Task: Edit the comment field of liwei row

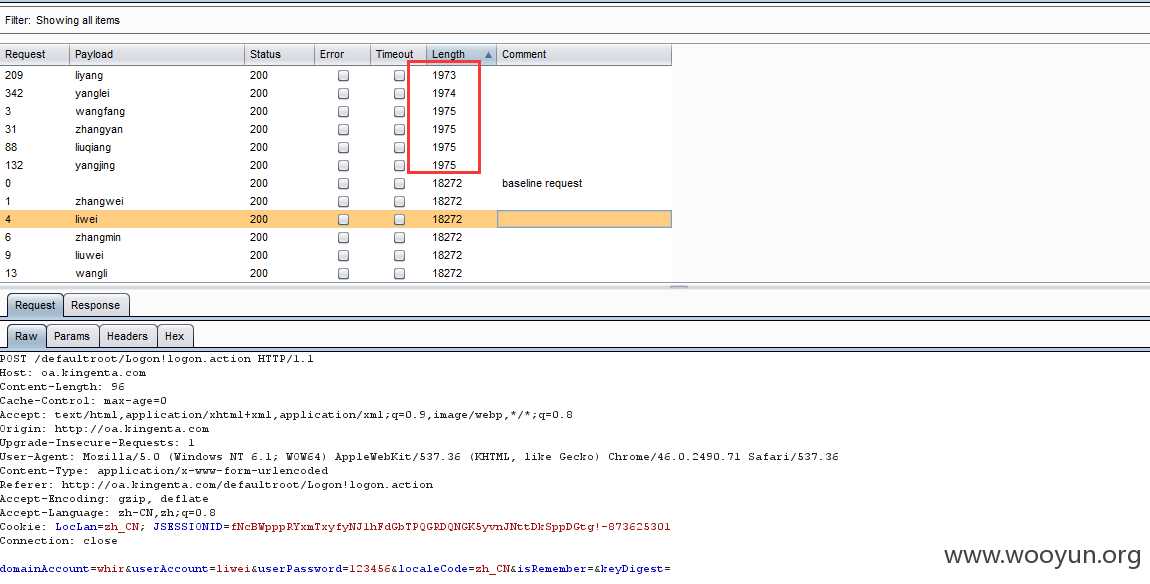Action: 584,219
